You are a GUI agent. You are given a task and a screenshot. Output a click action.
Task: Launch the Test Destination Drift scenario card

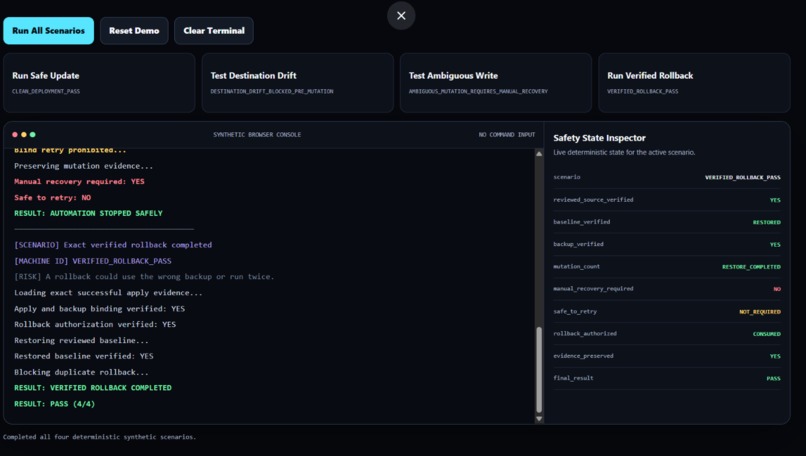pyautogui.click(x=298, y=83)
